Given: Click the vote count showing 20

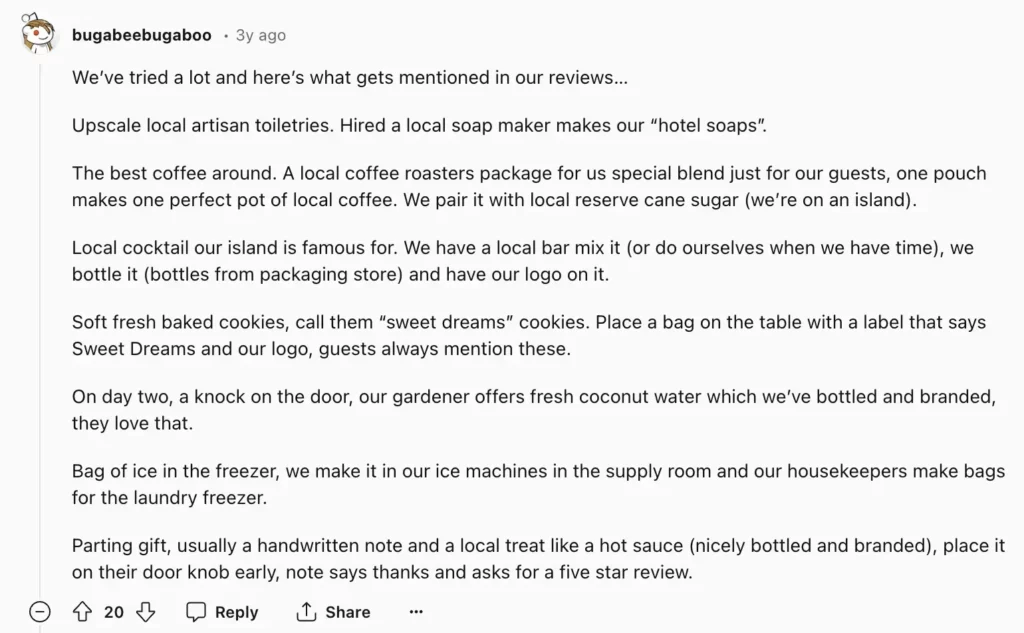Looking at the screenshot, I should 114,611.
